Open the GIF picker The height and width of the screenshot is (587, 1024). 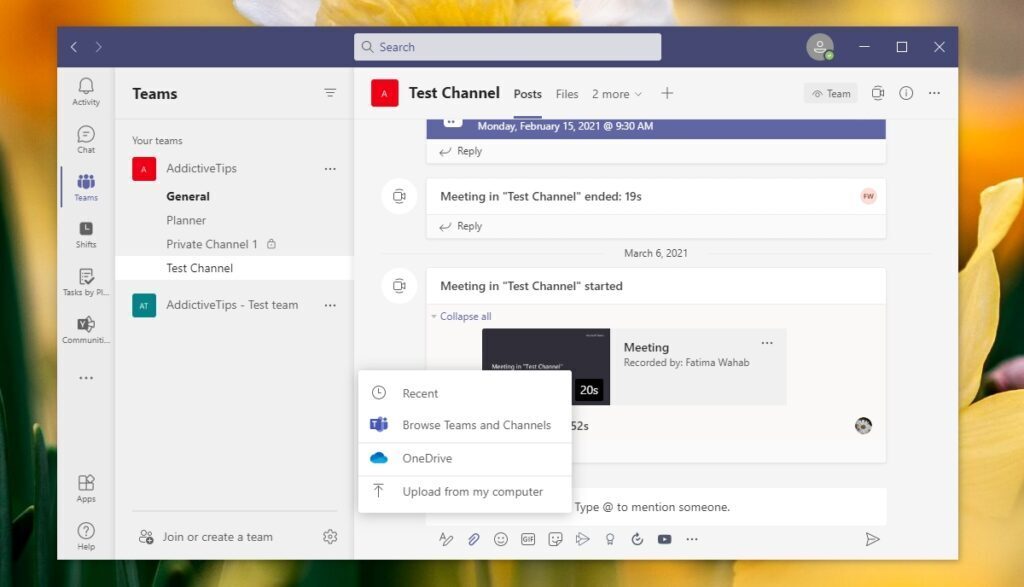528,538
